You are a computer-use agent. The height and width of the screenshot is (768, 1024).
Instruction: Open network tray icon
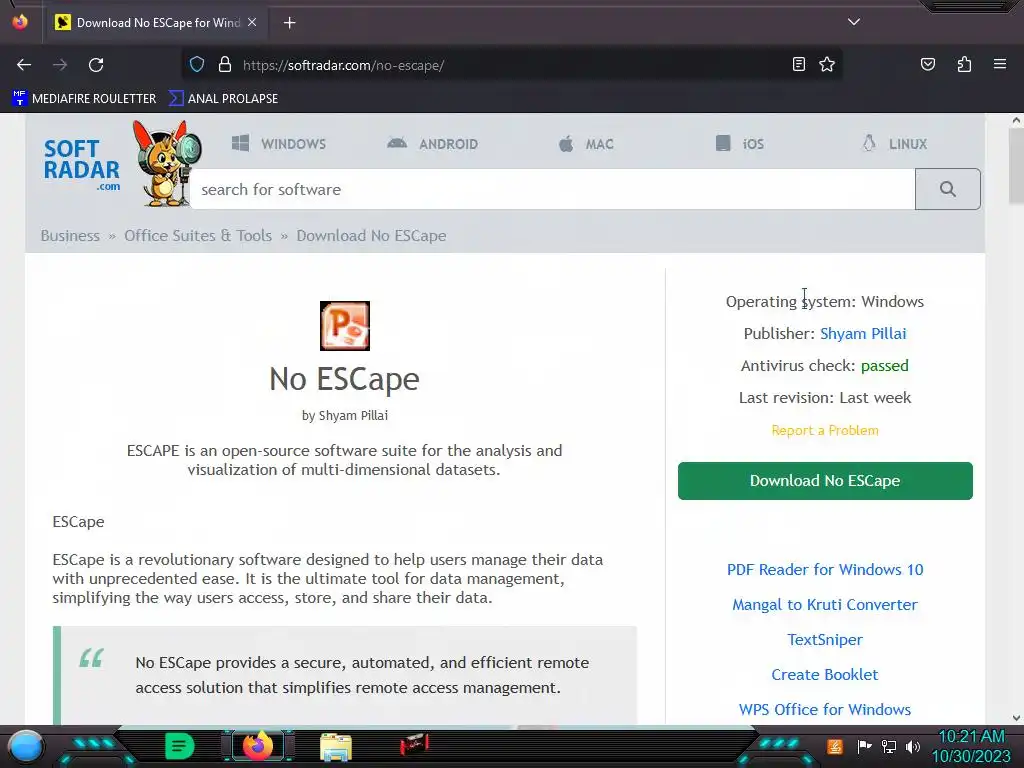pos(888,746)
